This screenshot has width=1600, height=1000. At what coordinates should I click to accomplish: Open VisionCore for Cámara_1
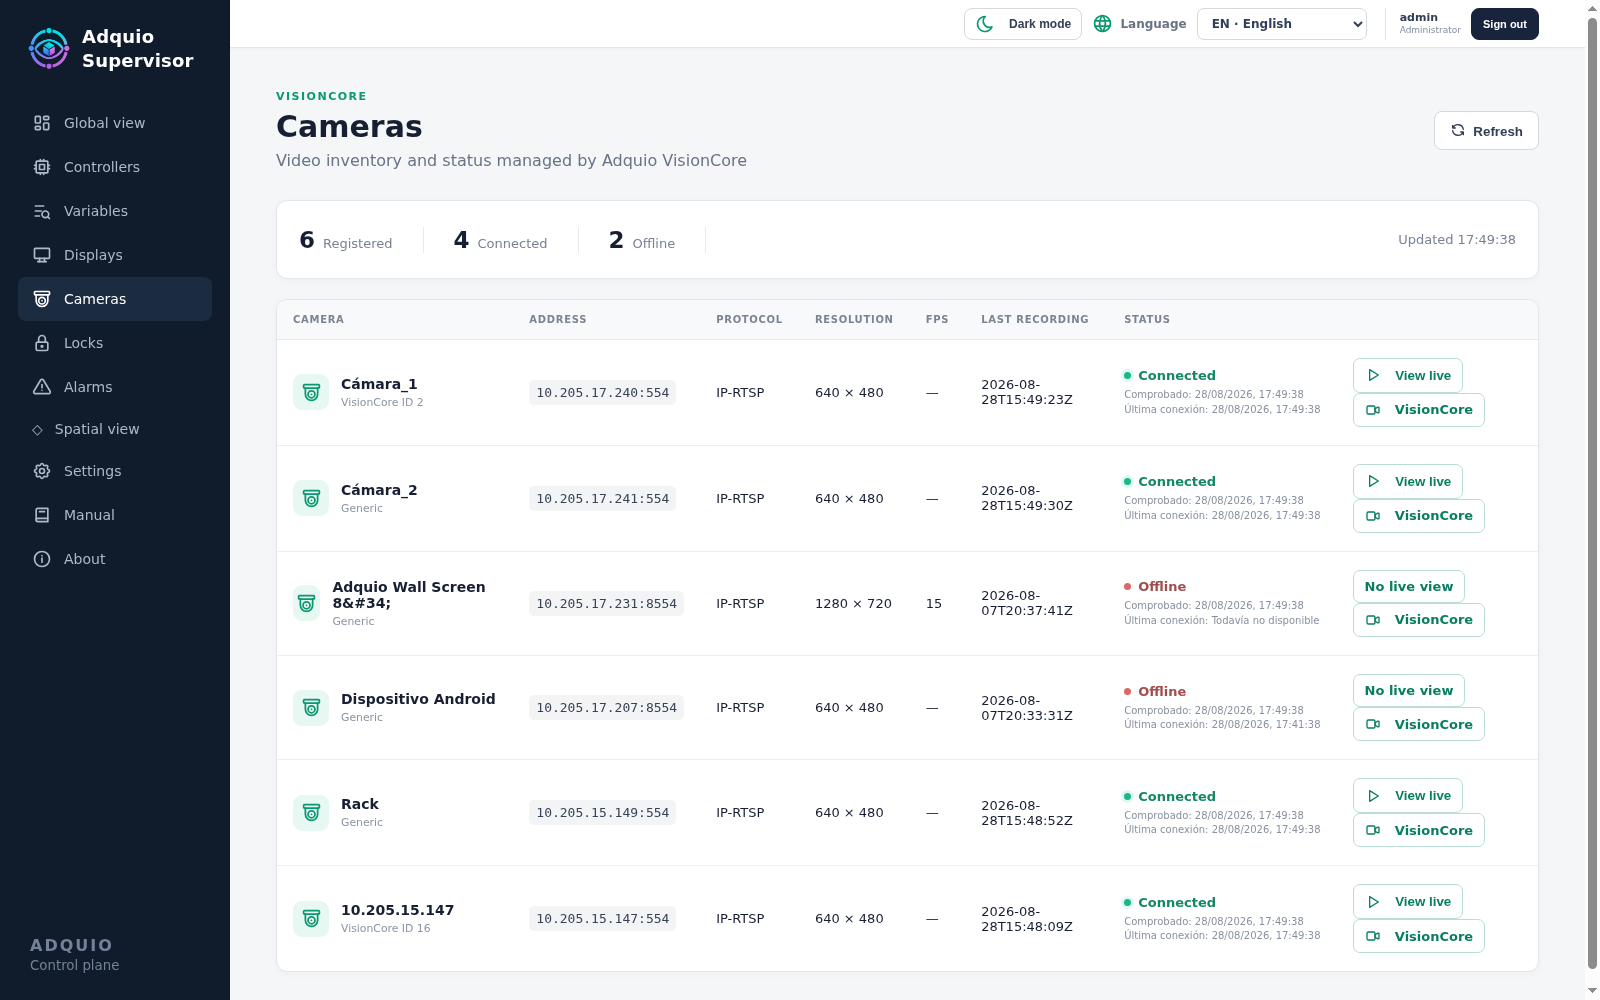1419,410
